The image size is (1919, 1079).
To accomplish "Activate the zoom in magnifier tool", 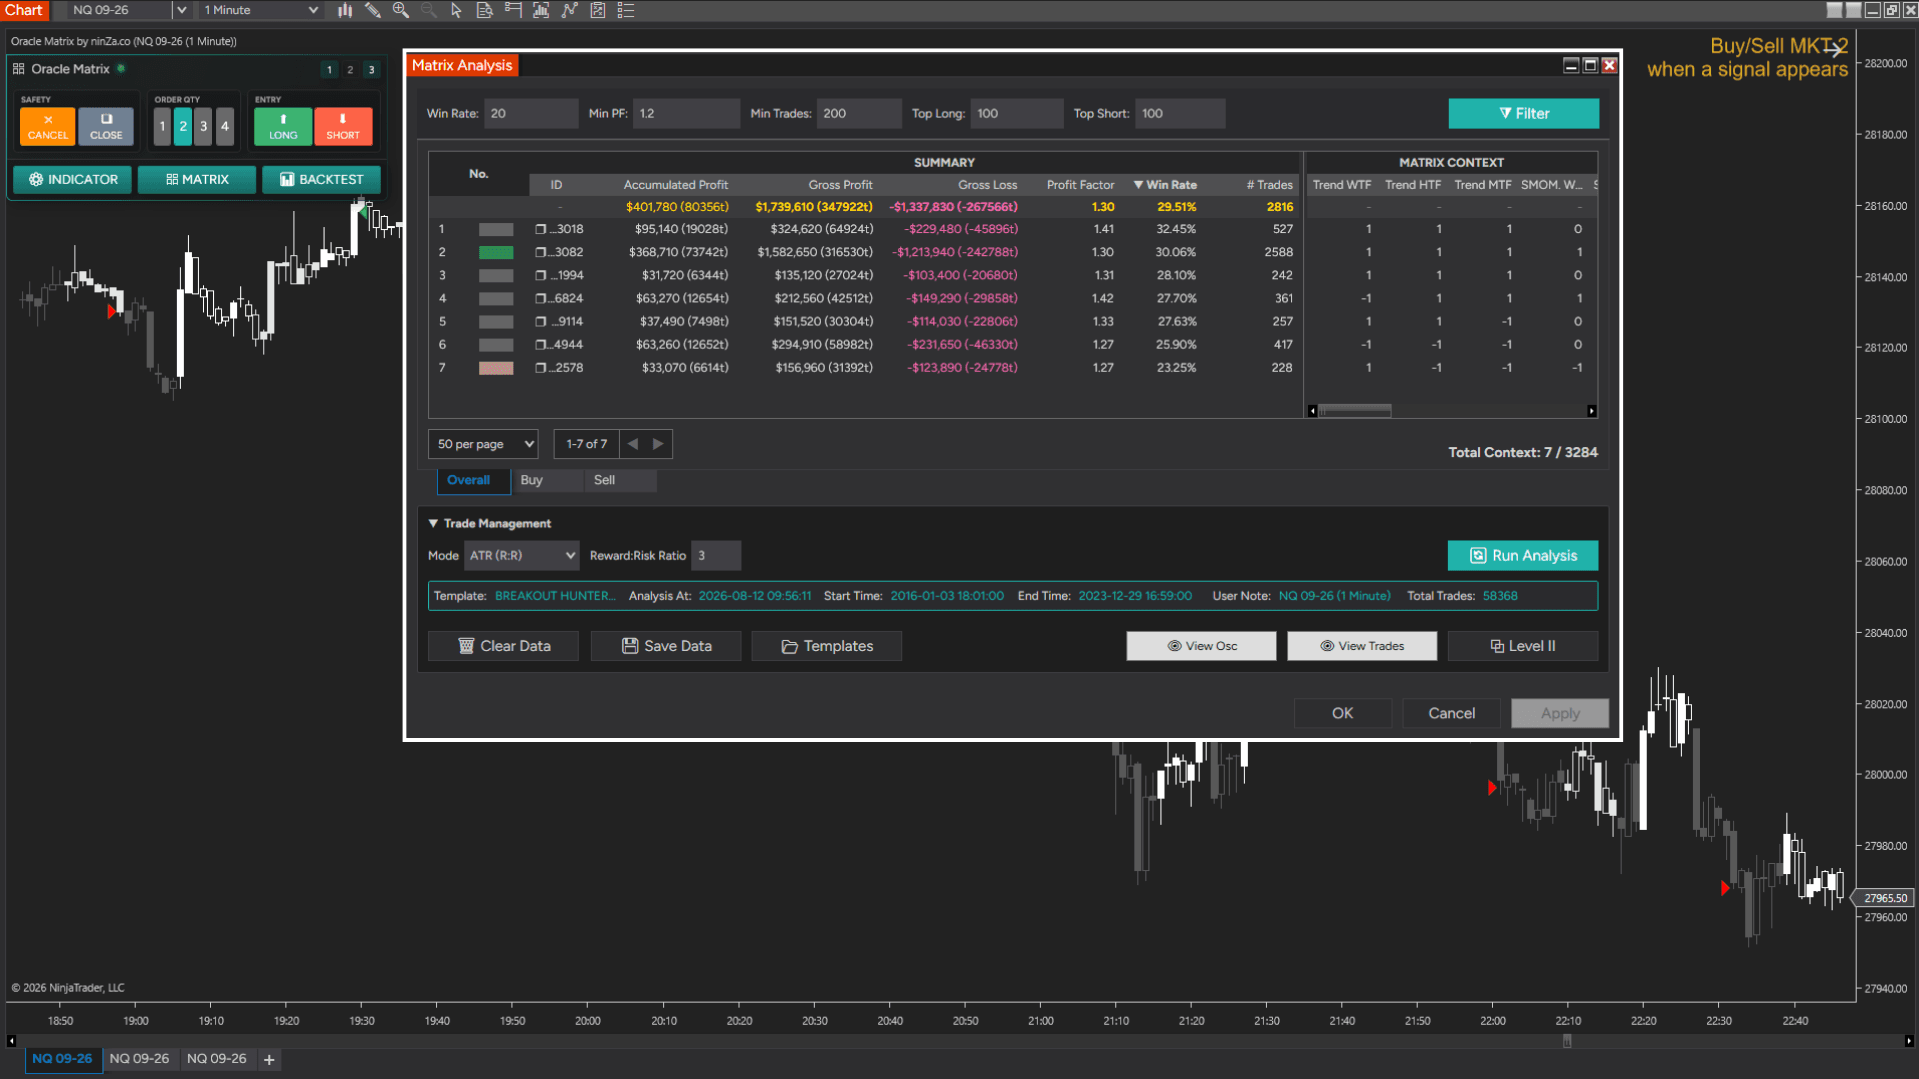I will 401,10.
